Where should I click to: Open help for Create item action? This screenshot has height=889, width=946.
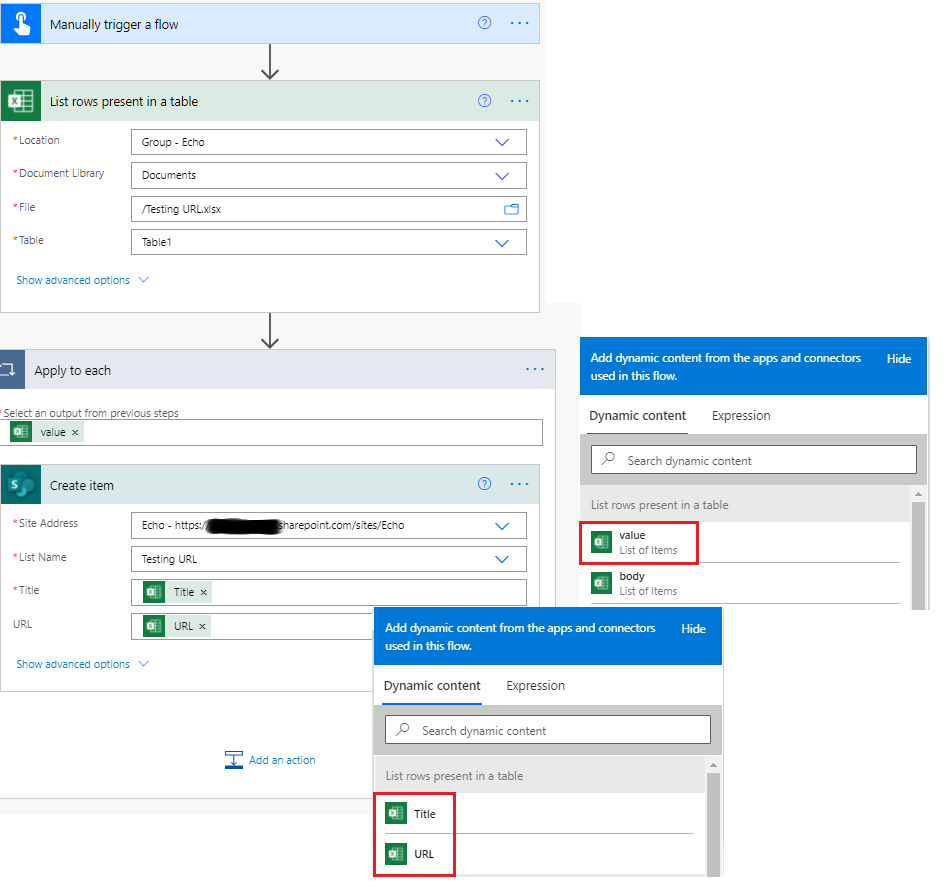484,484
